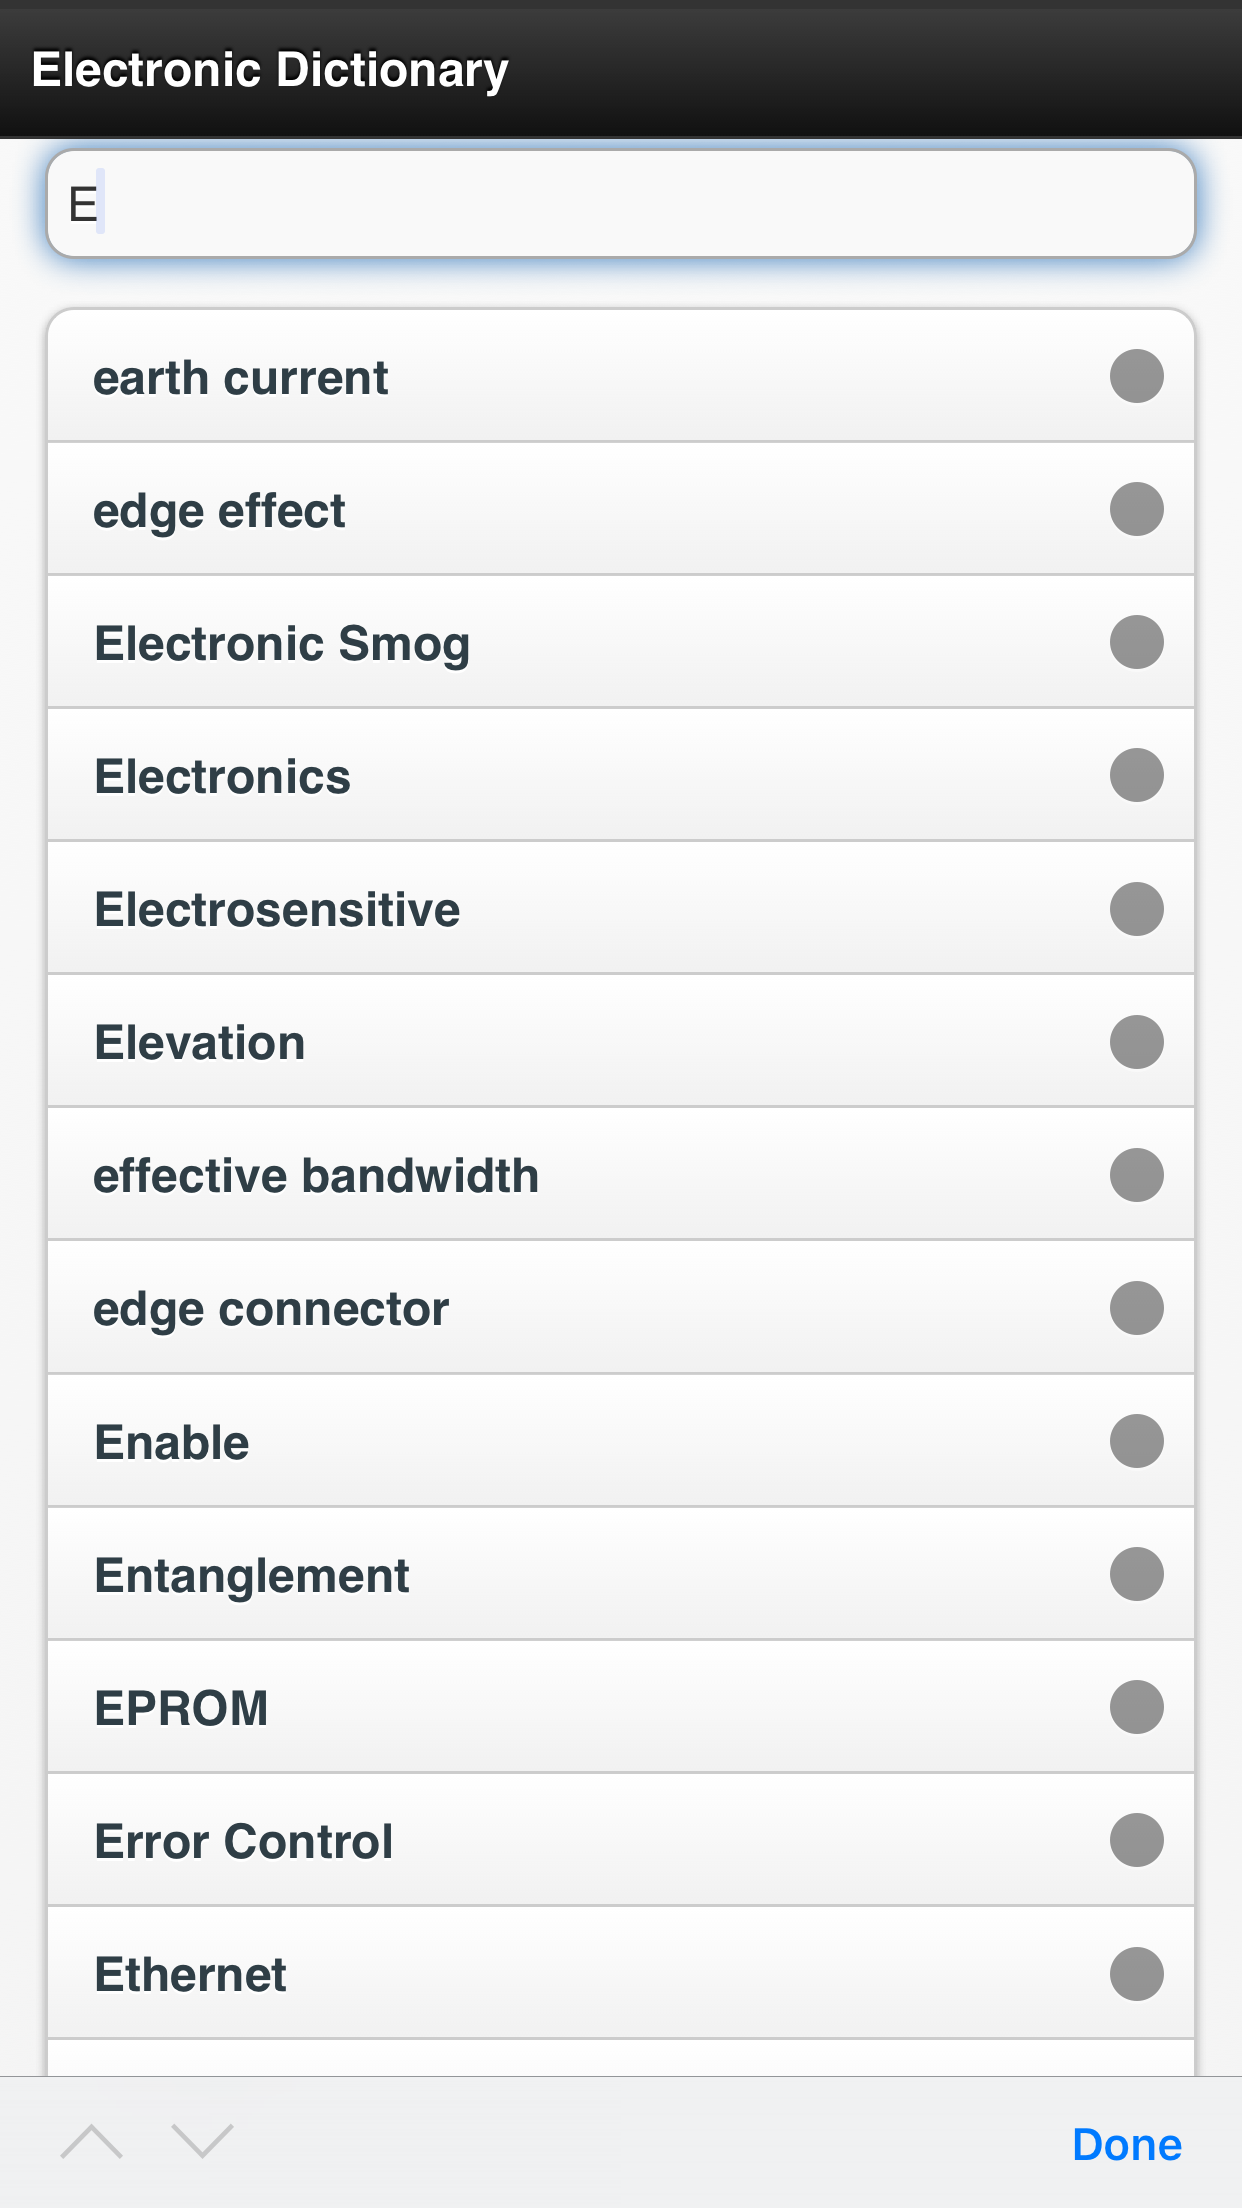
Task: Open details circle for effective bandwidth
Action: coord(1136,1174)
